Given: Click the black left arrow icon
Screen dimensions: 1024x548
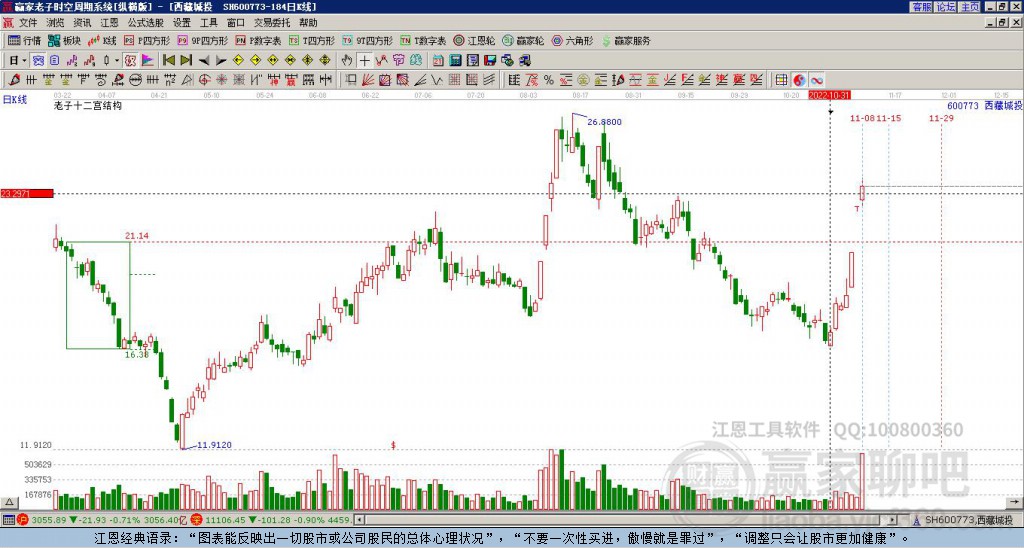Looking at the screenshot, I should (204, 61).
